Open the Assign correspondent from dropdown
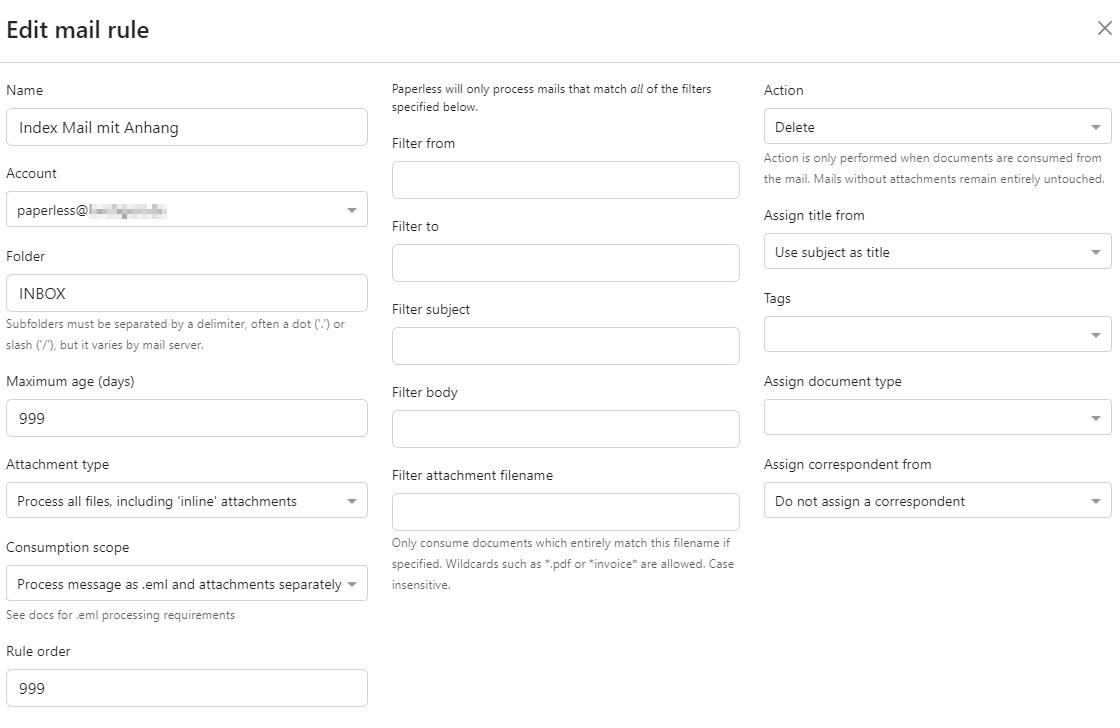This screenshot has width=1120, height=728. 937,500
